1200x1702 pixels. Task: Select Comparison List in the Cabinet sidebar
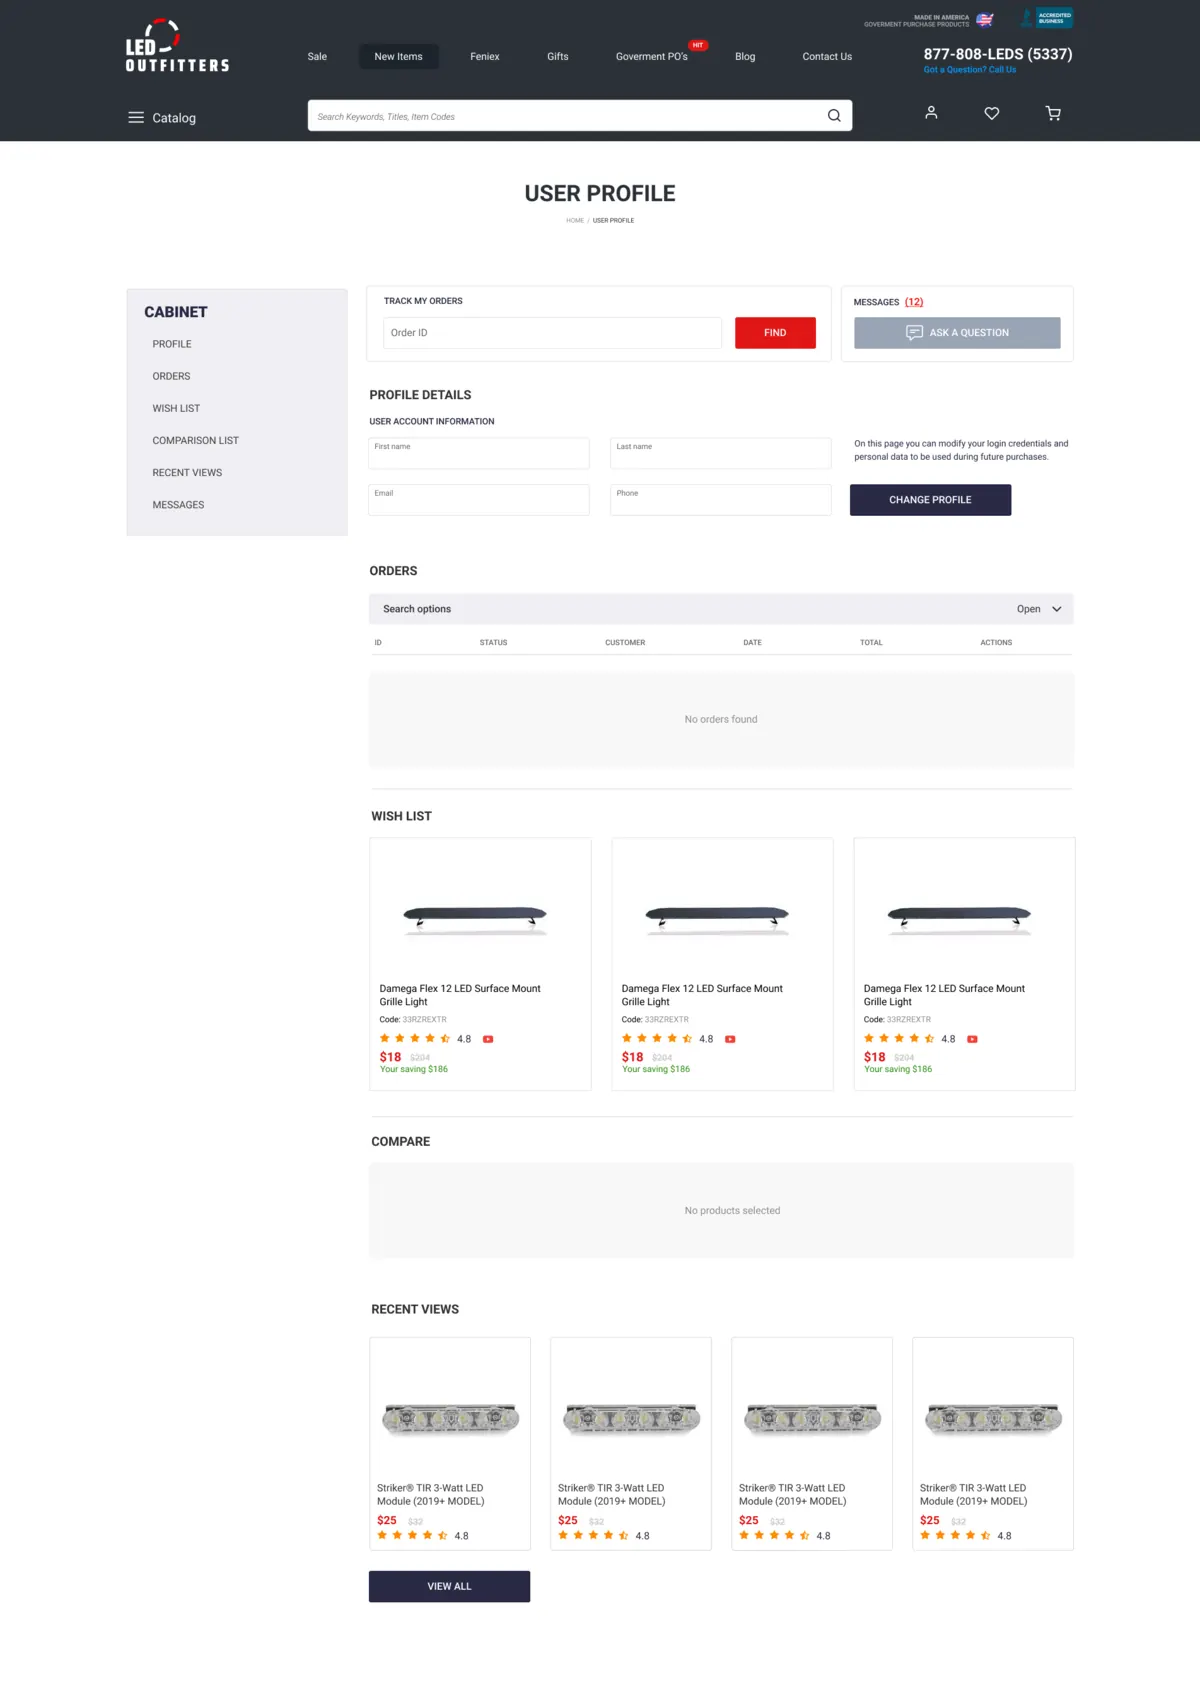pyautogui.click(x=196, y=440)
